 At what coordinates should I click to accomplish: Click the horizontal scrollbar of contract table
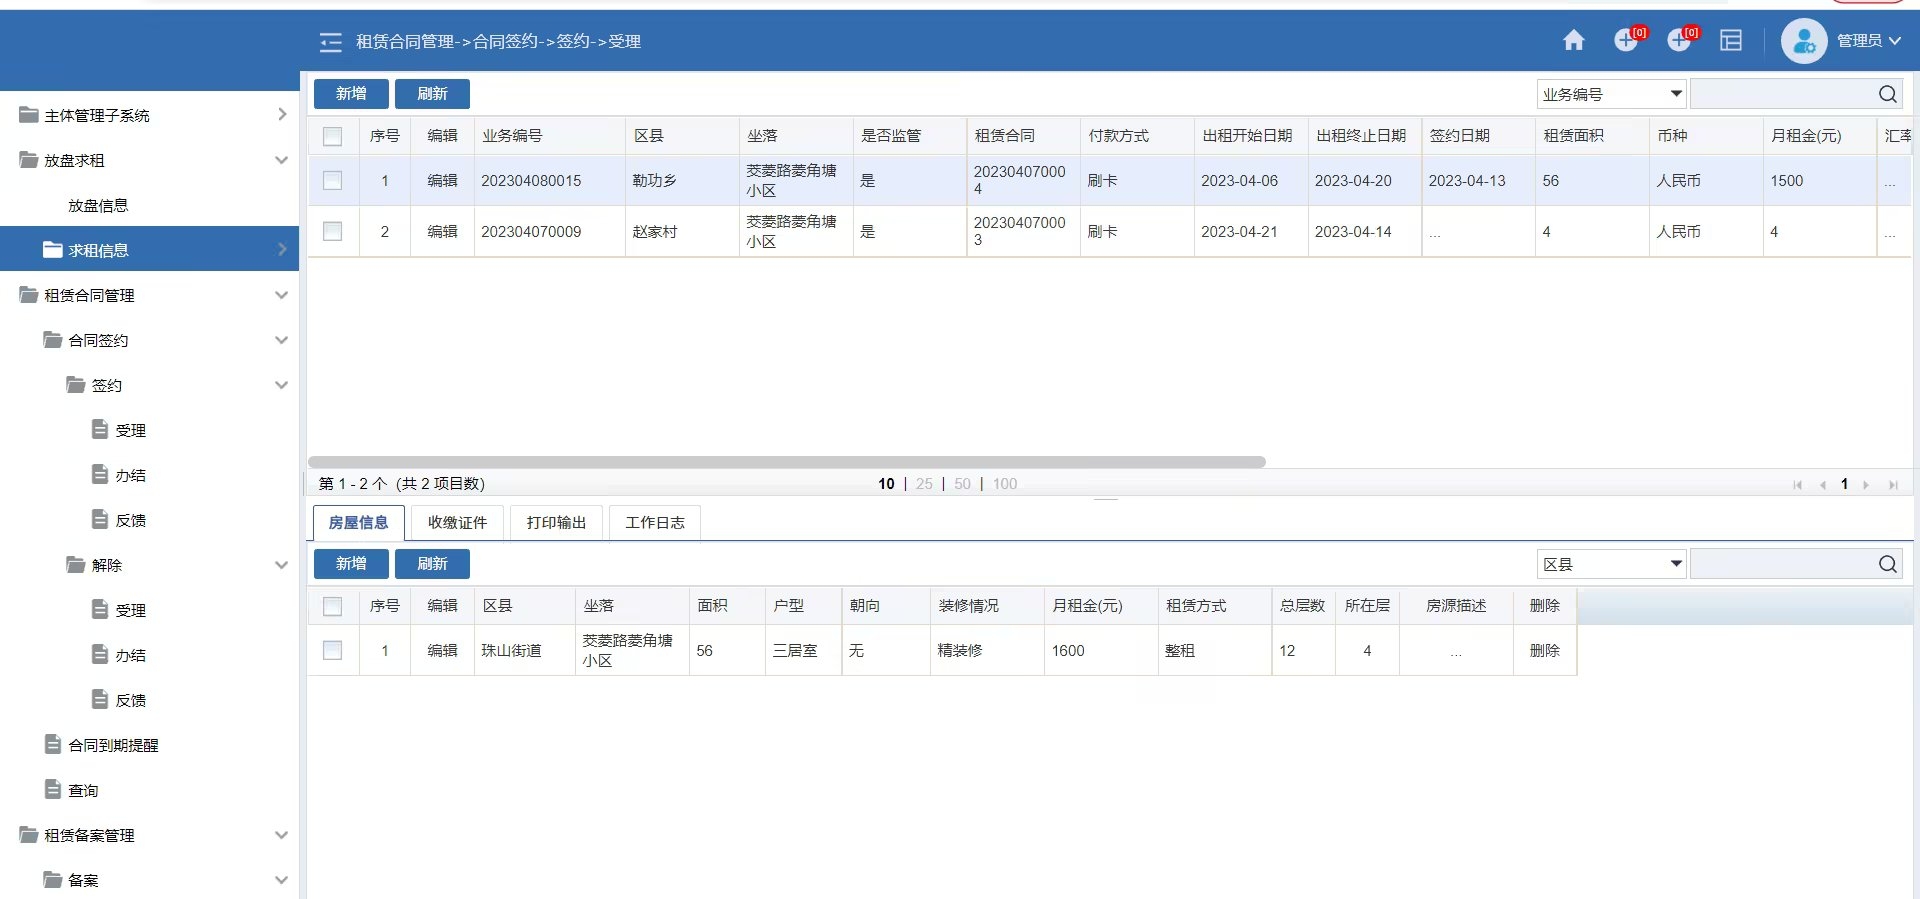point(787,462)
